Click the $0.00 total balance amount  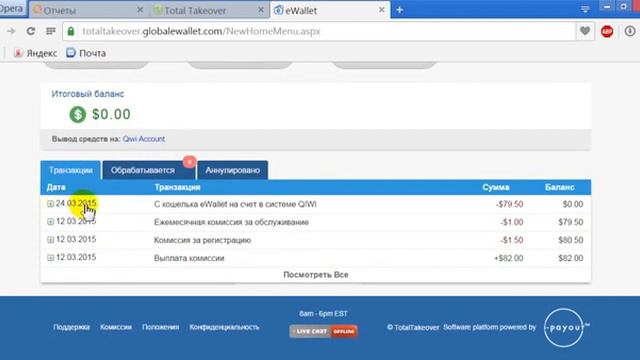click(x=111, y=114)
